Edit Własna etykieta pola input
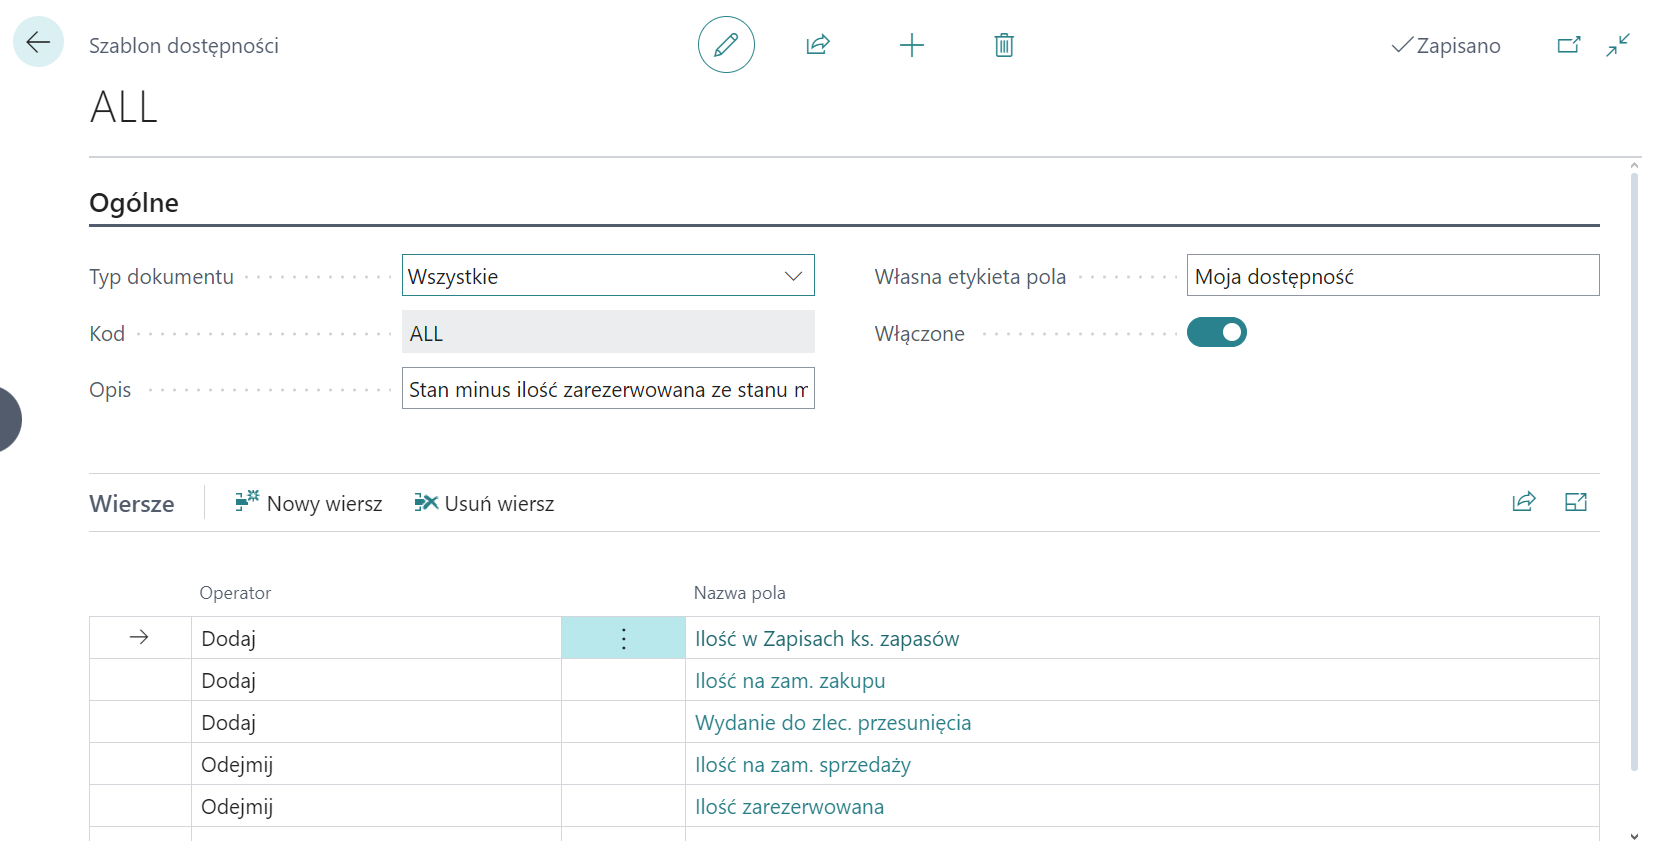 (x=1393, y=275)
